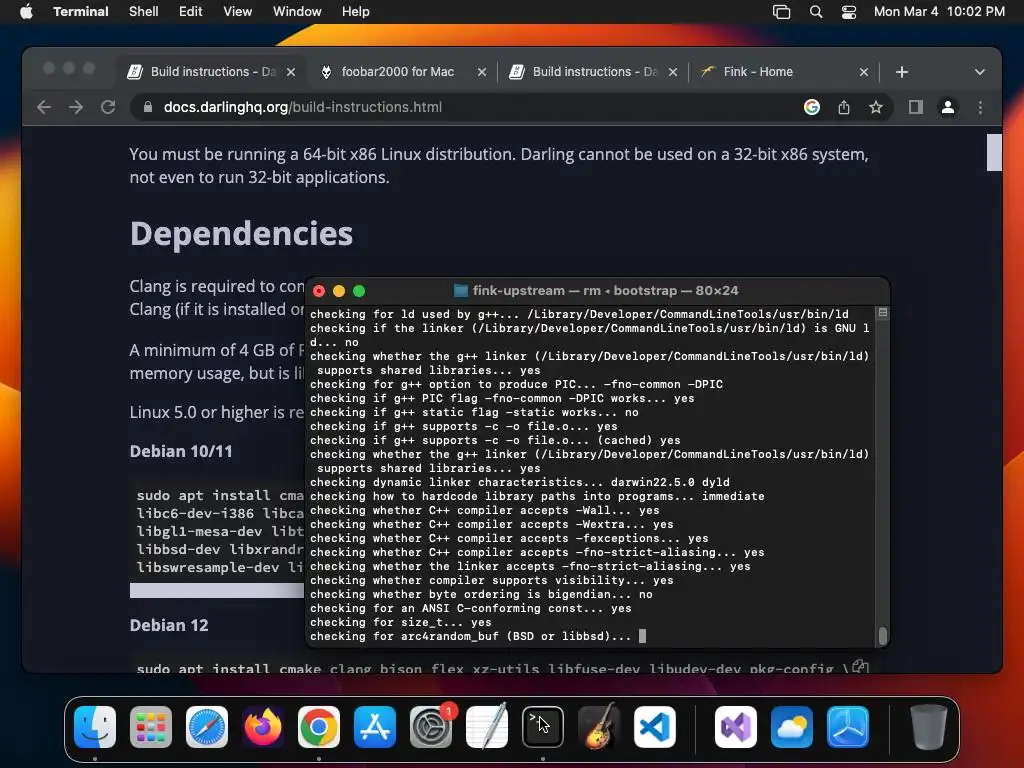Image resolution: width=1024 pixels, height=768 pixels.
Task: Open System Settings from the Dock
Action: coord(431,727)
